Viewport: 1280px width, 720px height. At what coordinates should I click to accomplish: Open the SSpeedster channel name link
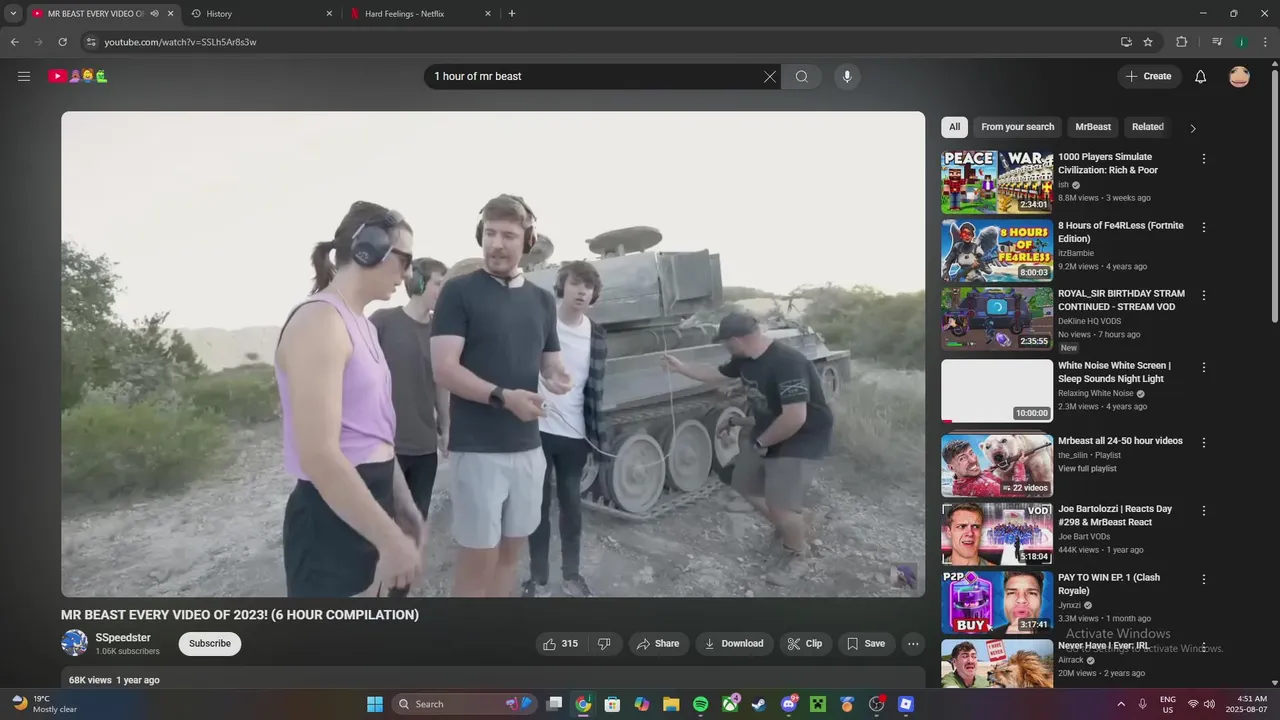pos(123,638)
